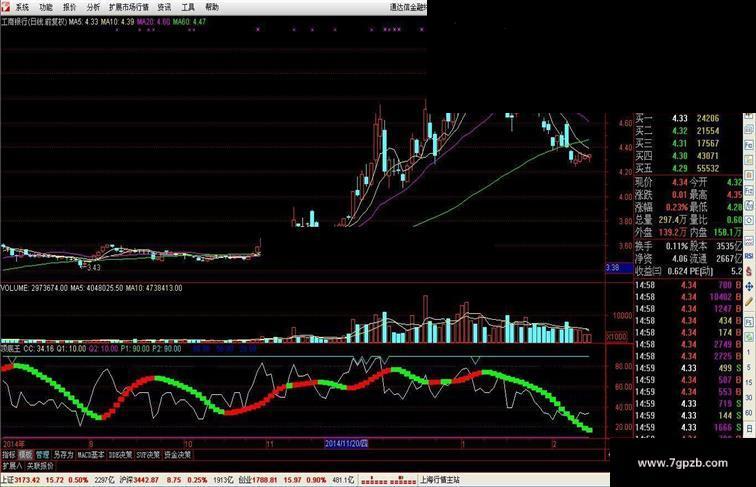Click the mini index chart in status bar
This screenshot has width=756, height=487.
click(x=388, y=480)
